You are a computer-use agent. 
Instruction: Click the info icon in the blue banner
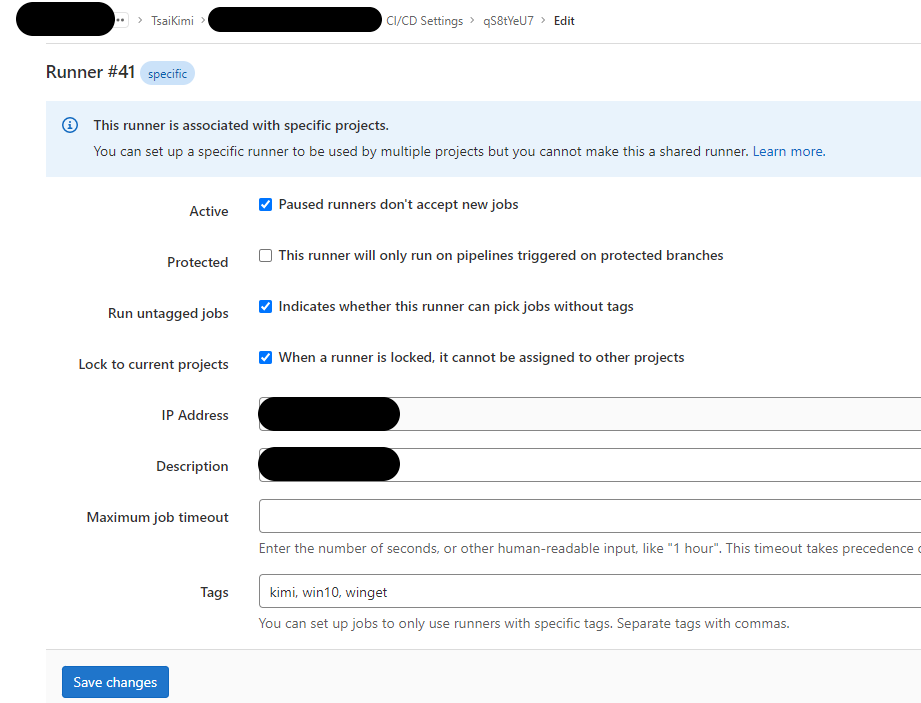pos(69,124)
